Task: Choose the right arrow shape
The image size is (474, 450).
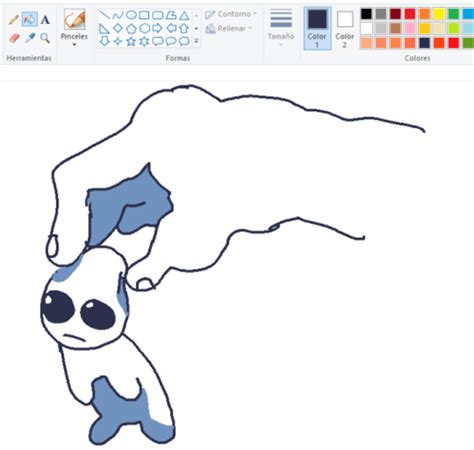Action: (157, 28)
